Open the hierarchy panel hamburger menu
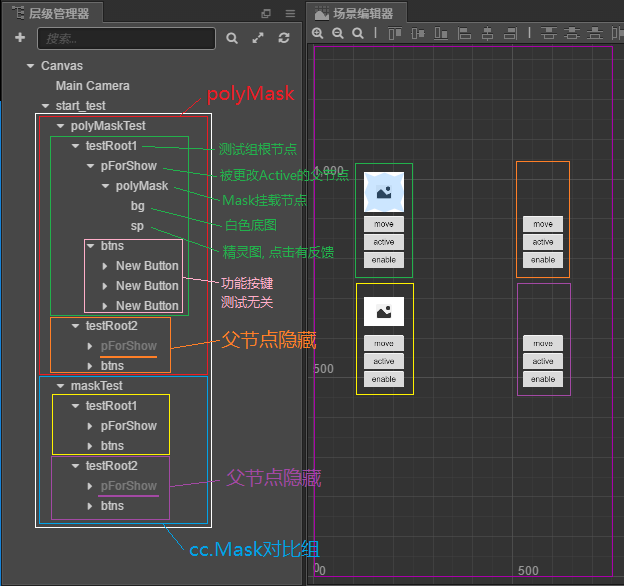Image resolution: width=624 pixels, height=586 pixels. click(x=290, y=13)
